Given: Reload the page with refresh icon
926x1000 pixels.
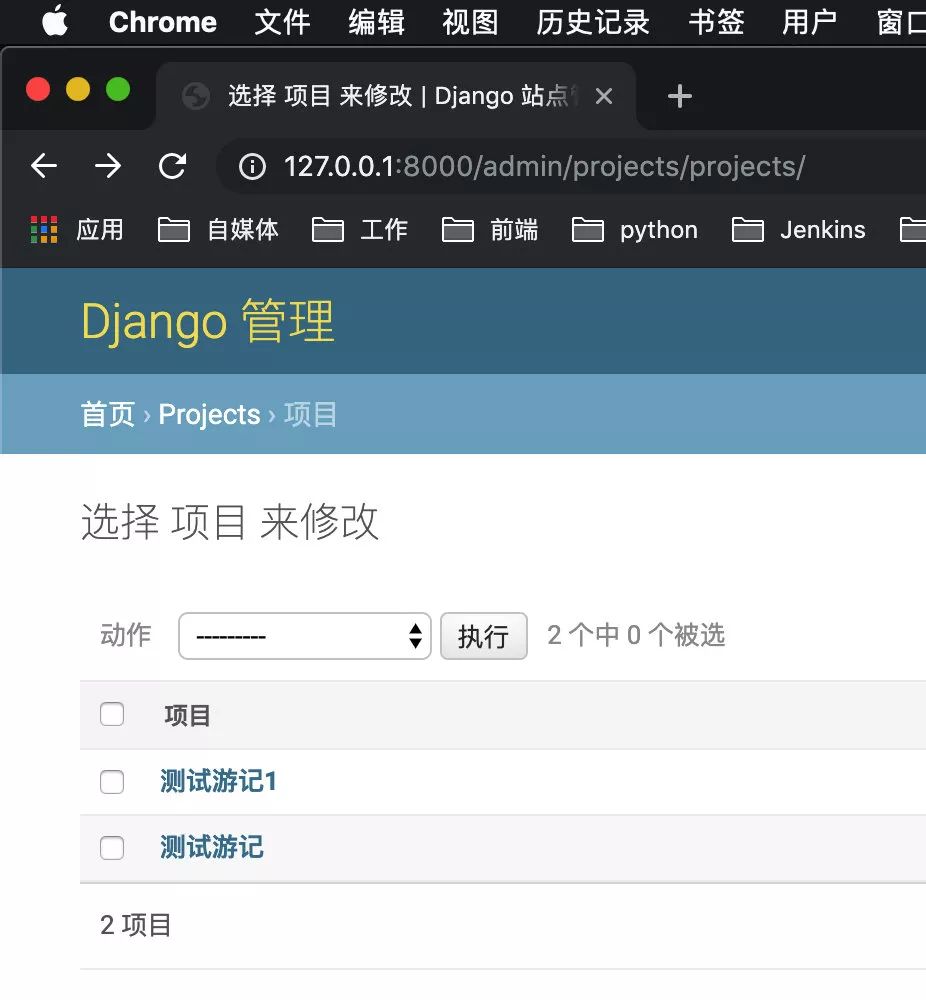Looking at the screenshot, I should click(x=173, y=166).
